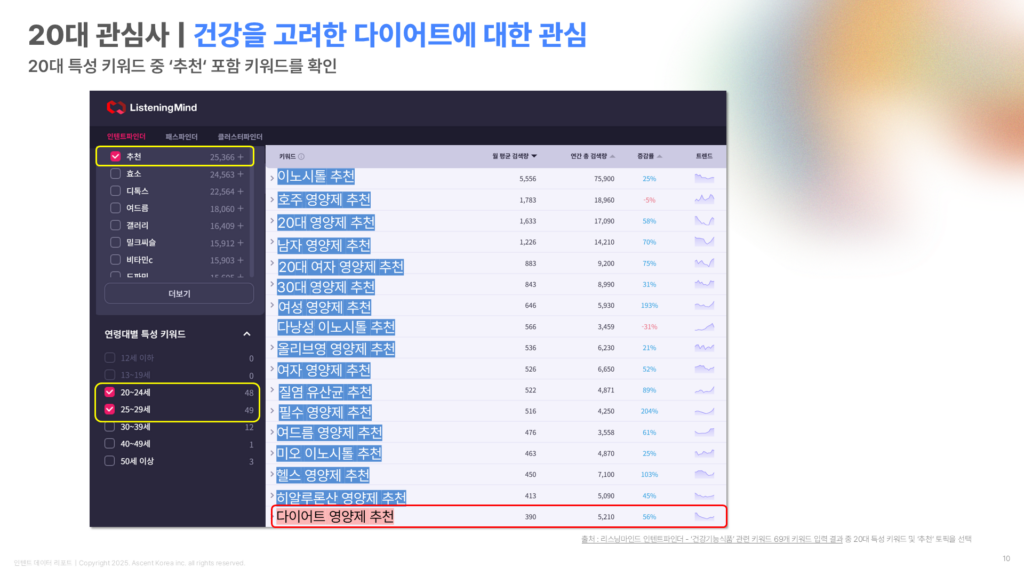1024x576 pixels.
Task: Open the 20대 여자 영양제 추천 keyword
Action: (x=340, y=266)
